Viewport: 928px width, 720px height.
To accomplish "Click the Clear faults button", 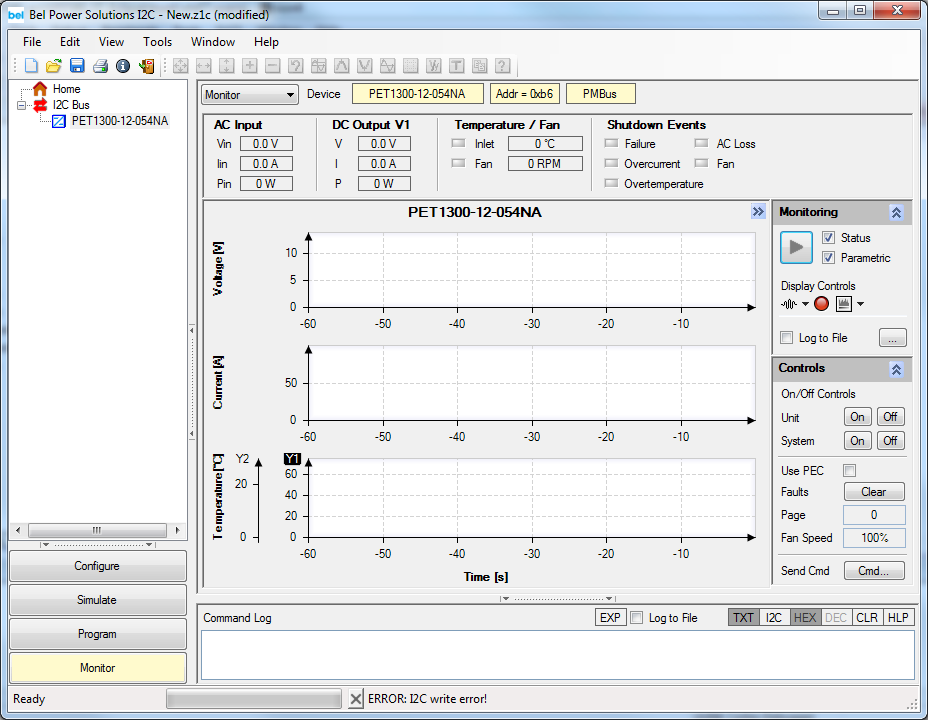I will [x=873, y=492].
